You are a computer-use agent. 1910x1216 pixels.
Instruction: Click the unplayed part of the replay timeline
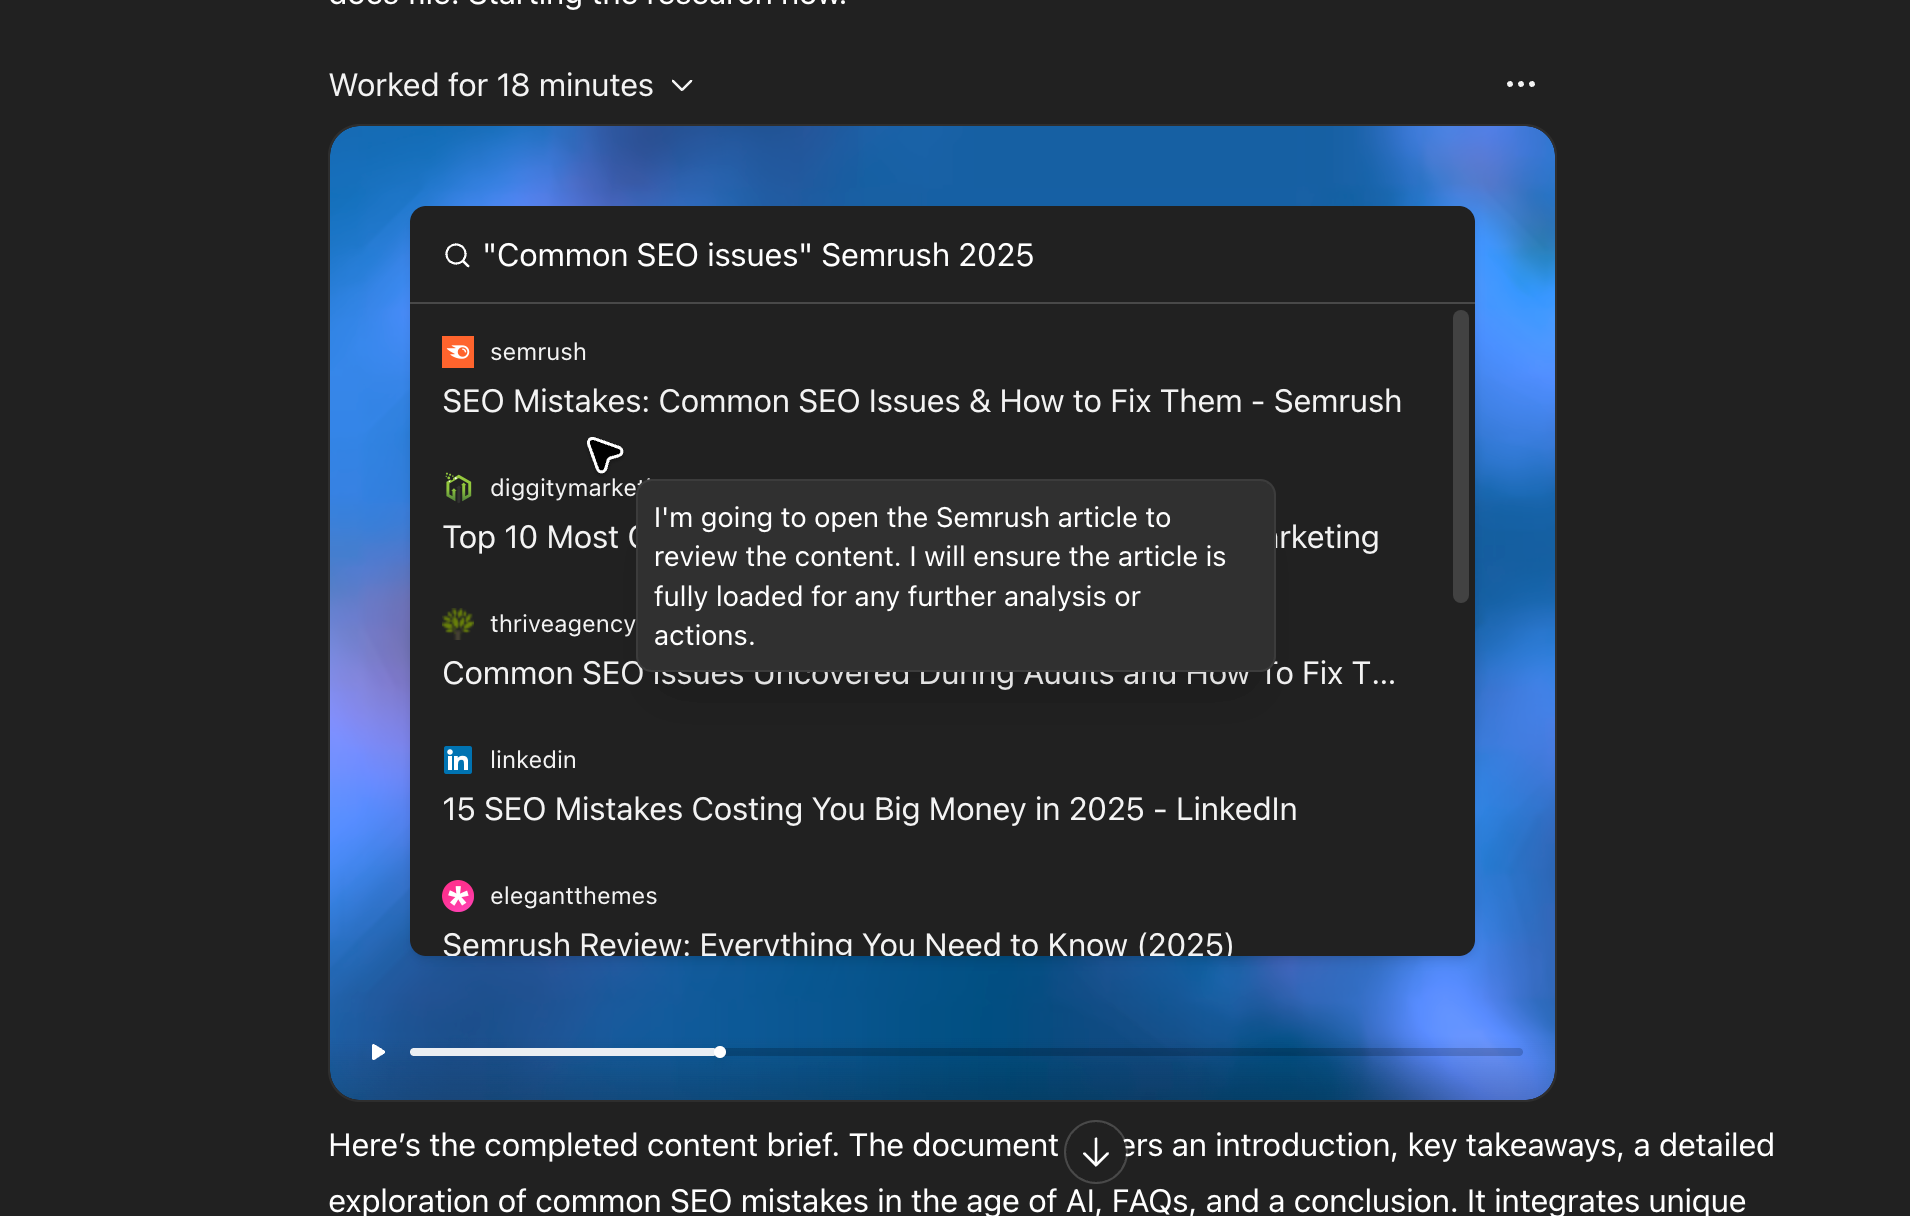pos(1120,1052)
